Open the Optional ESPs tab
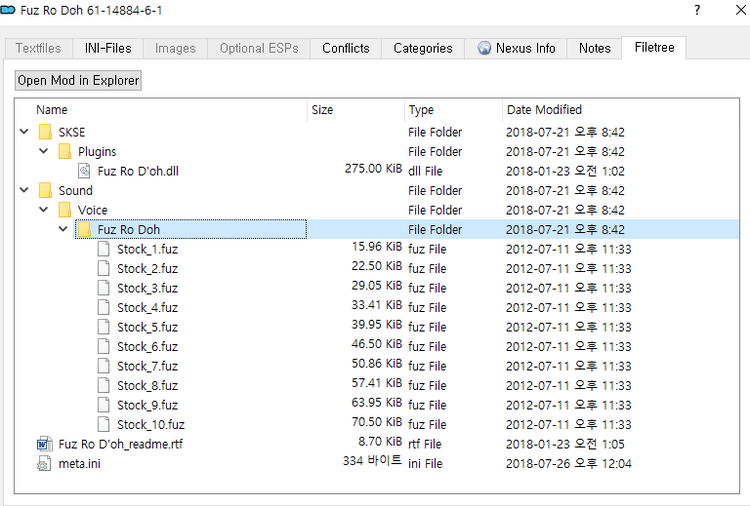750x506 pixels. pyautogui.click(x=259, y=48)
